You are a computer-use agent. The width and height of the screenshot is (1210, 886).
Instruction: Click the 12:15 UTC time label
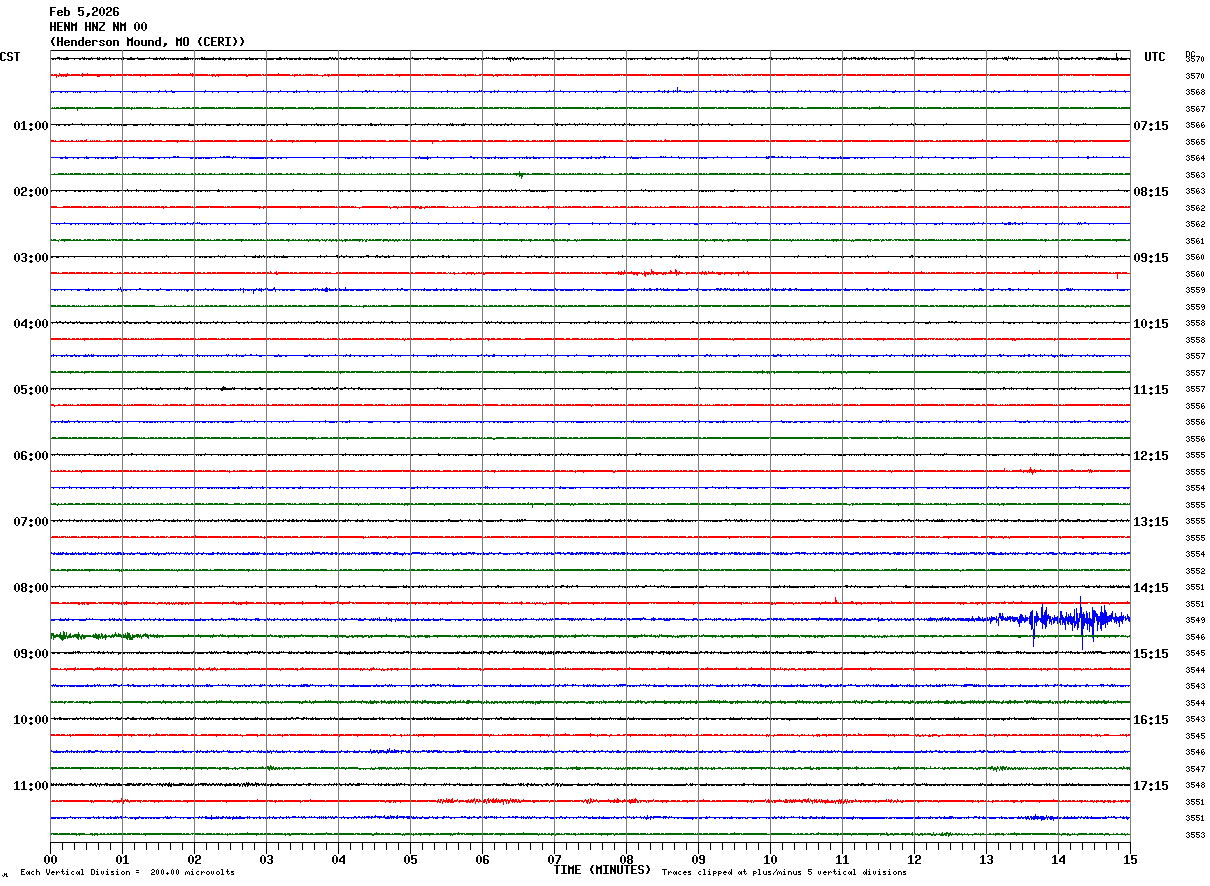1150,456
